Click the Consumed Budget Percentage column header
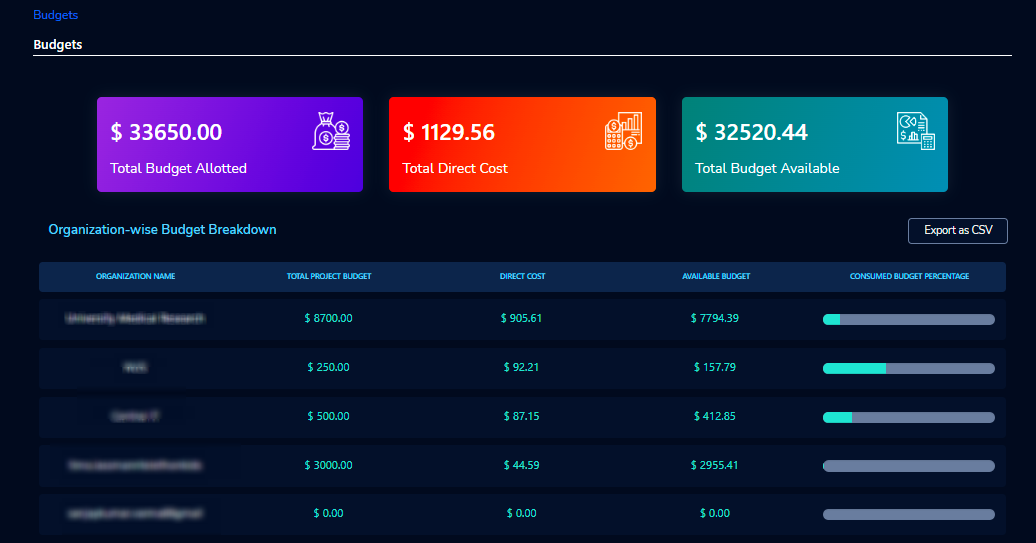This screenshot has height=543, width=1036. tap(909, 276)
